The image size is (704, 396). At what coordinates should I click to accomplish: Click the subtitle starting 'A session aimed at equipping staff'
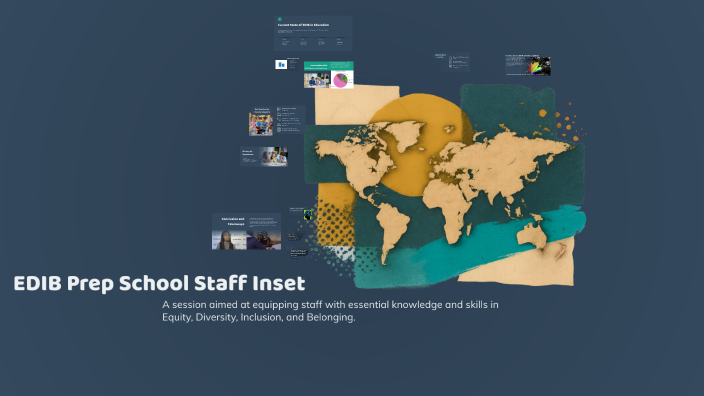pos(330,311)
